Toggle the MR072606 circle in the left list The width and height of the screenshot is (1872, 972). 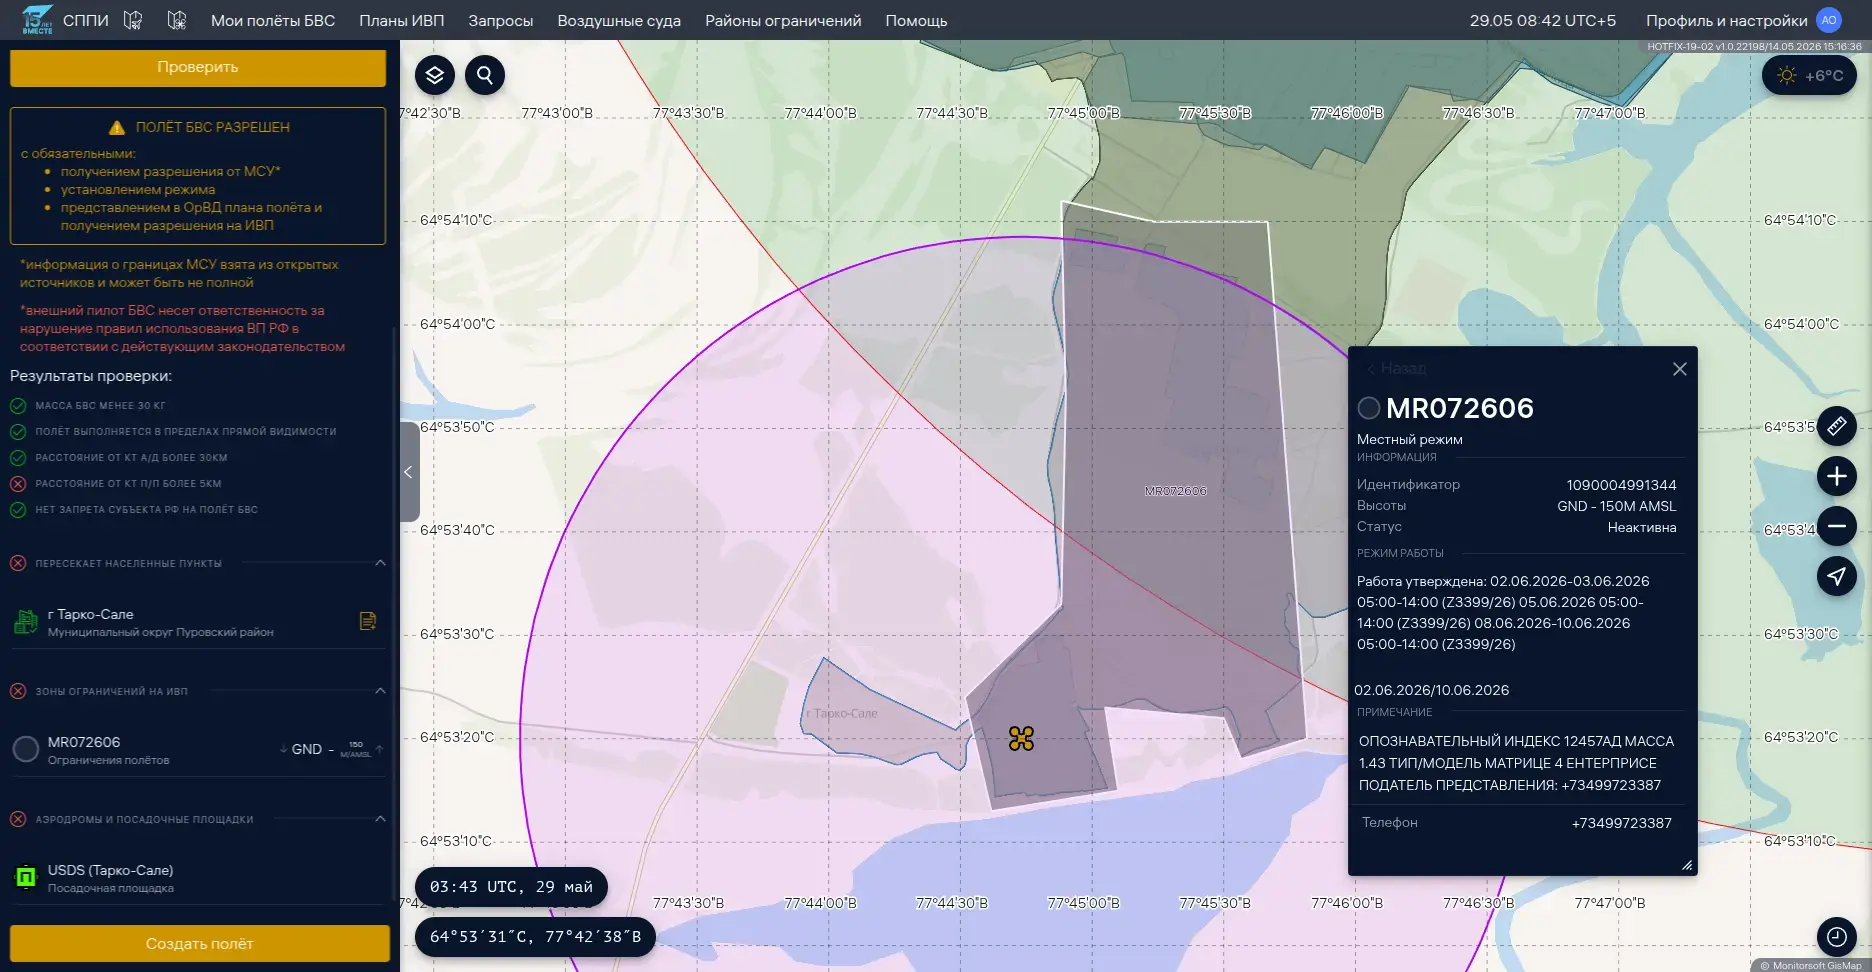[26, 749]
